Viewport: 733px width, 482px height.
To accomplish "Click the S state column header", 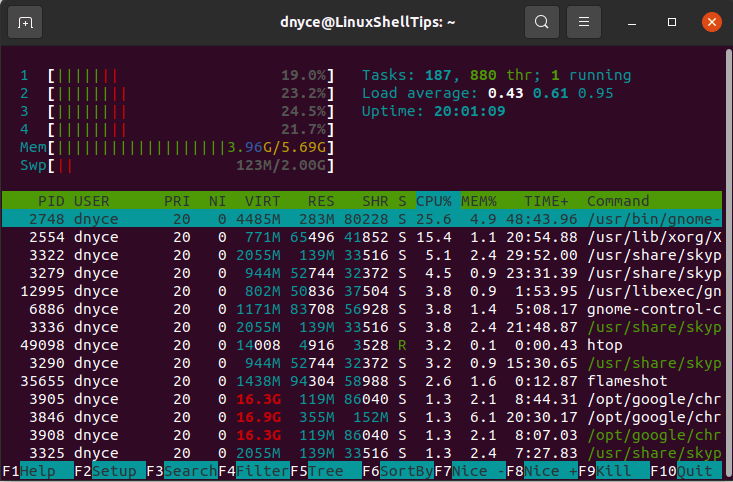I will [x=402, y=201].
